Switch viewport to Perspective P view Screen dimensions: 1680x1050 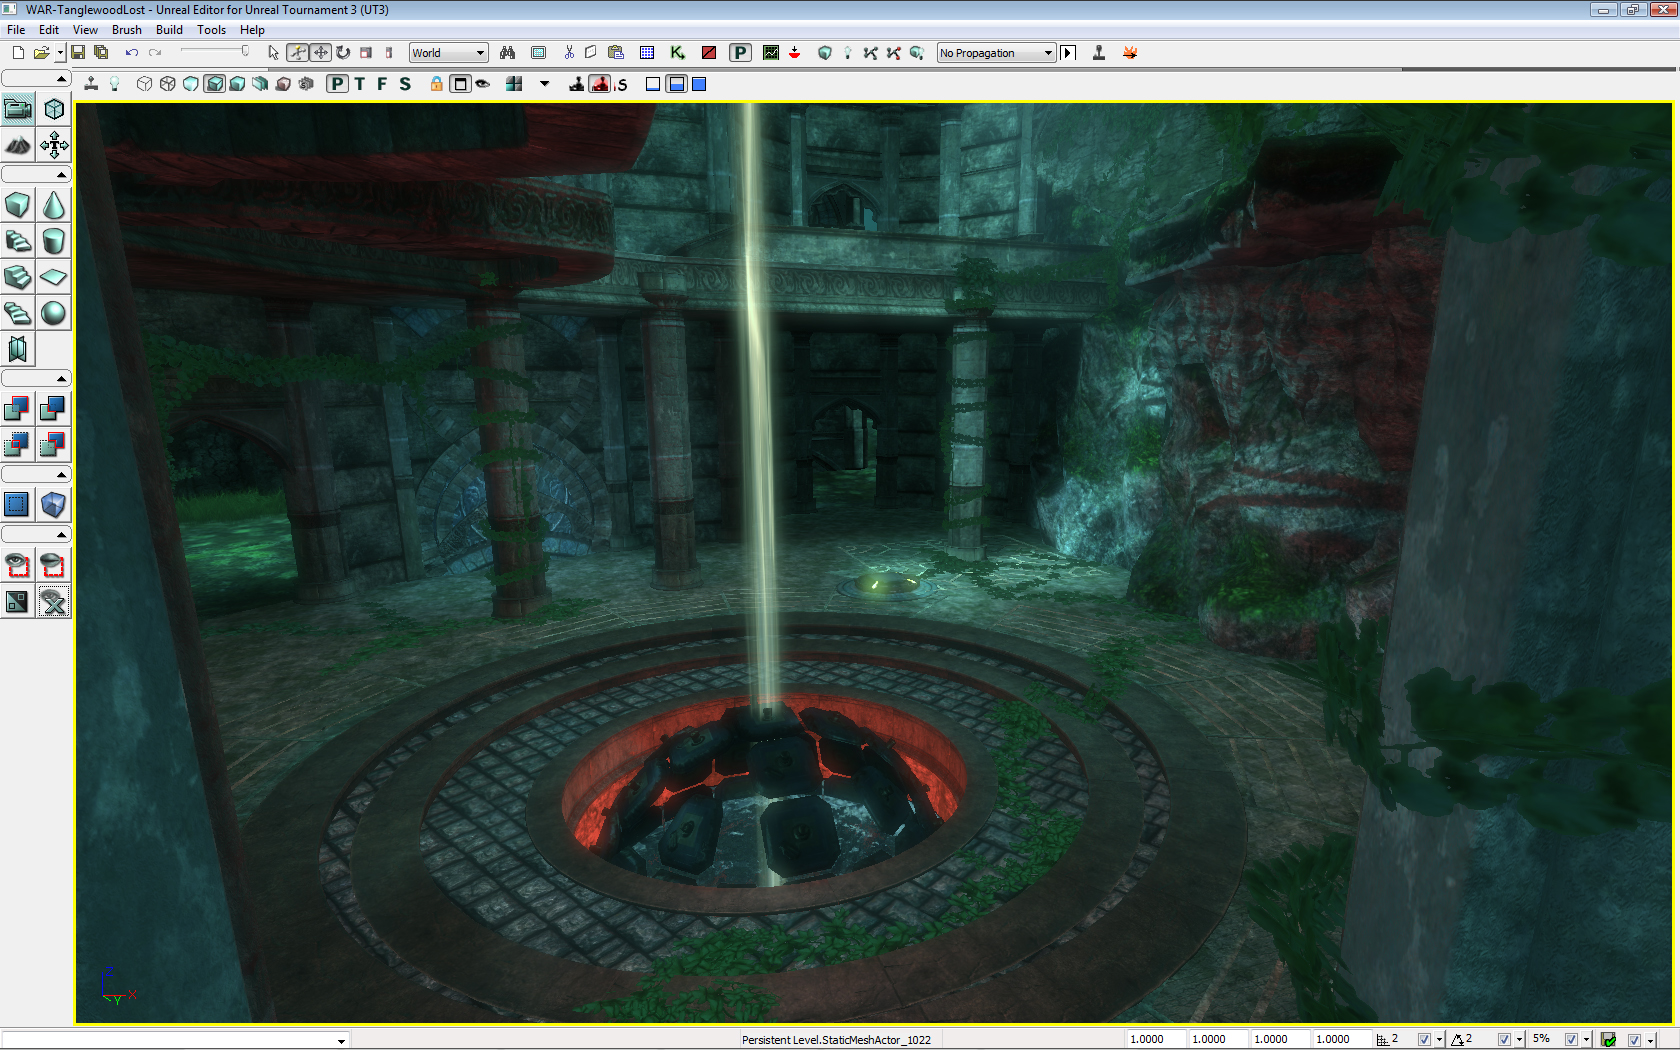(338, 84)
